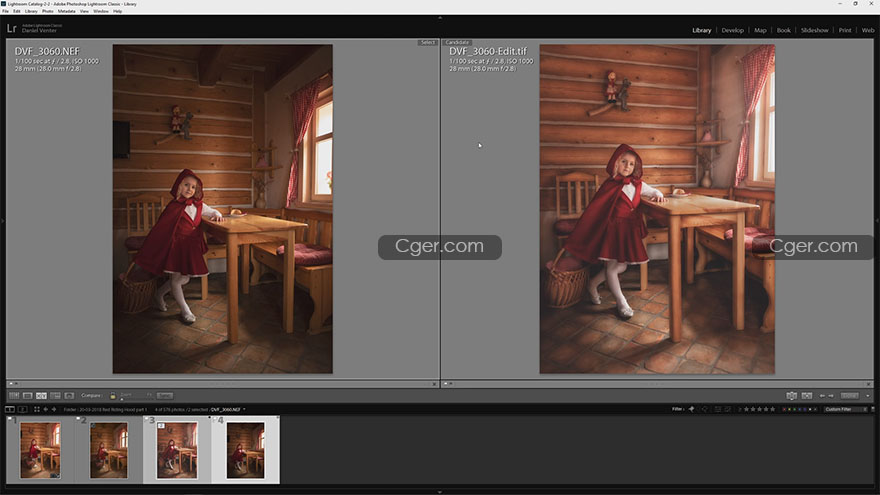Viewport: 880px width, 495px height.
Task: Select filmstrip thumbnail number 4
Action: click(x=245, y=450)
